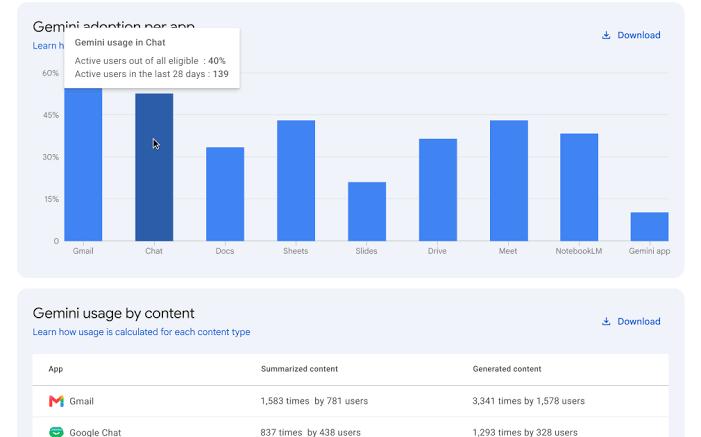Viewport: 701px width, 437px height.
Task: Select the Slides bar in adoption chart
Action: 367,212
